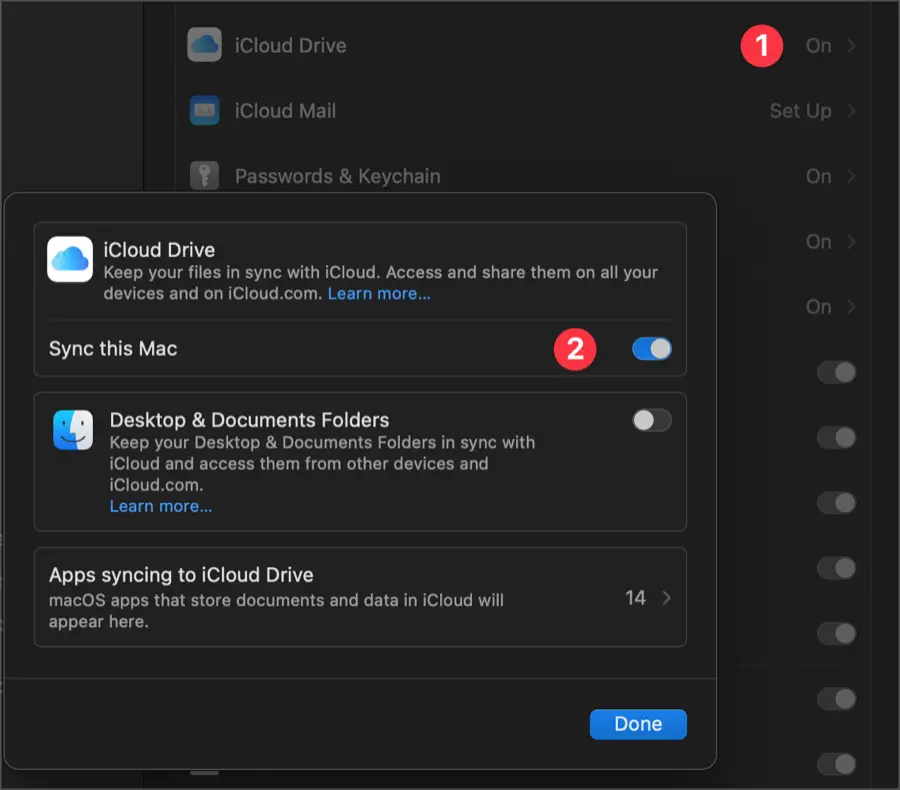Disable the Sync this Mac toggle
Viewport: 900px width, 790px height.
pyautogui.click(x=651, y=349)
